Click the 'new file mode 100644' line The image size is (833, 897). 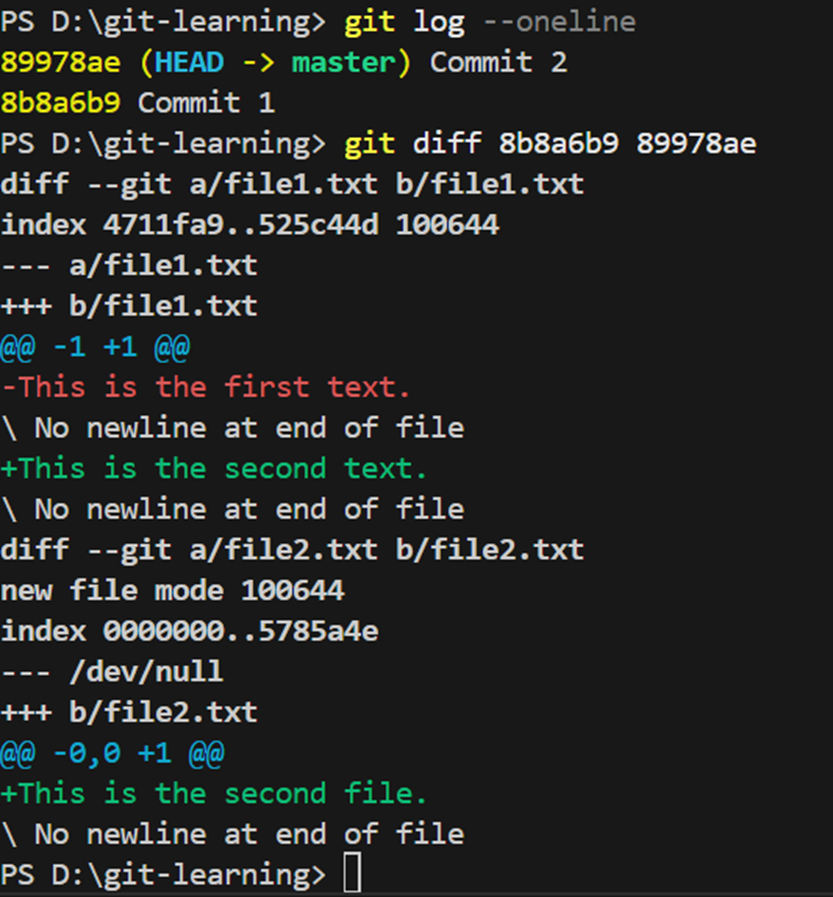click(172, 590)
